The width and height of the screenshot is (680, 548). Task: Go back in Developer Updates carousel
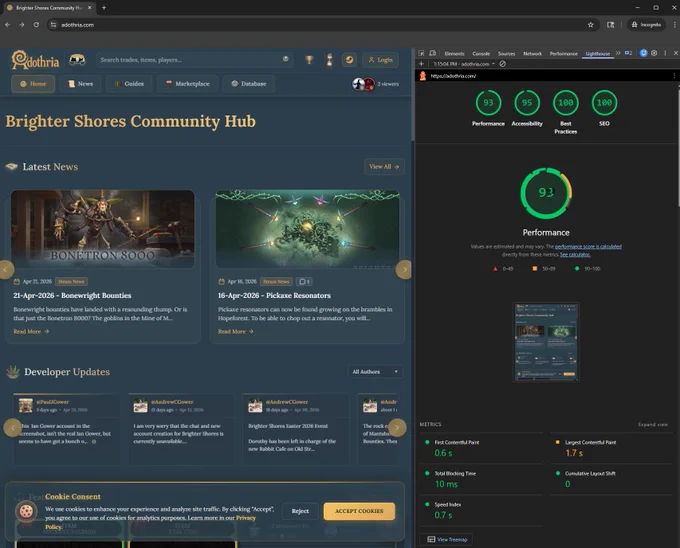[x=13, y=428]
